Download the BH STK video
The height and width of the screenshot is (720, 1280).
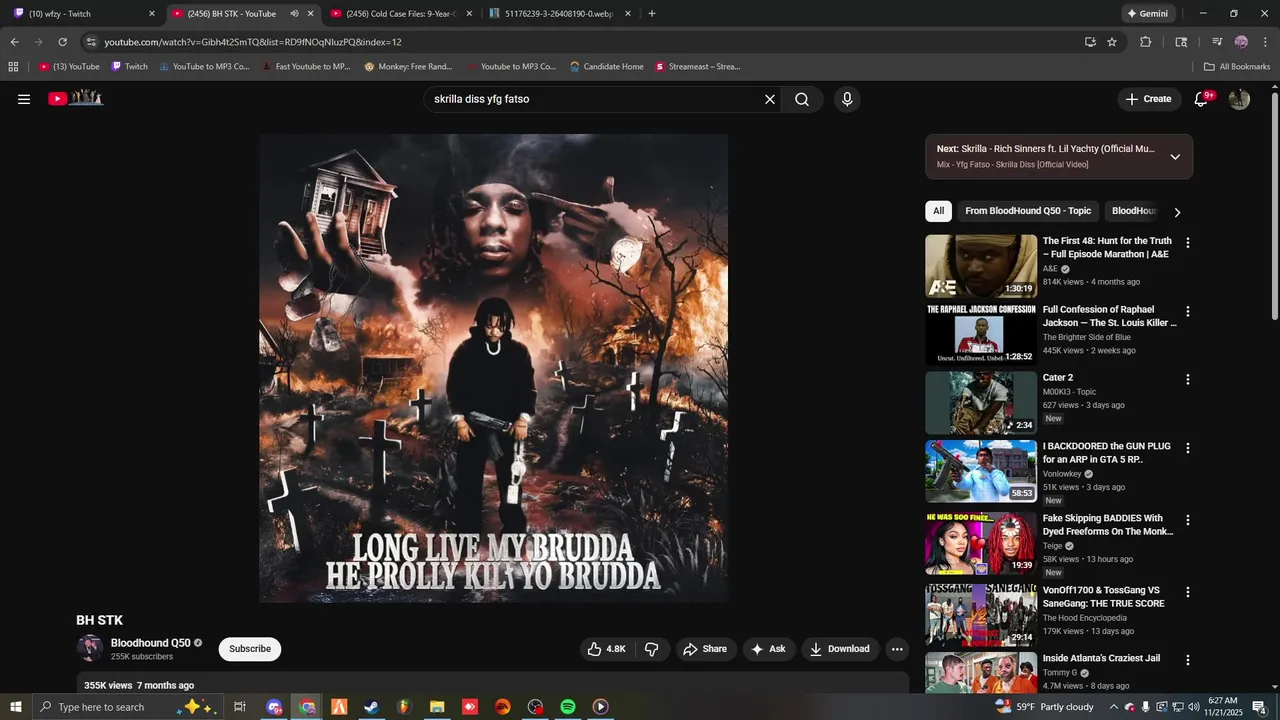(x=840, y=649)
